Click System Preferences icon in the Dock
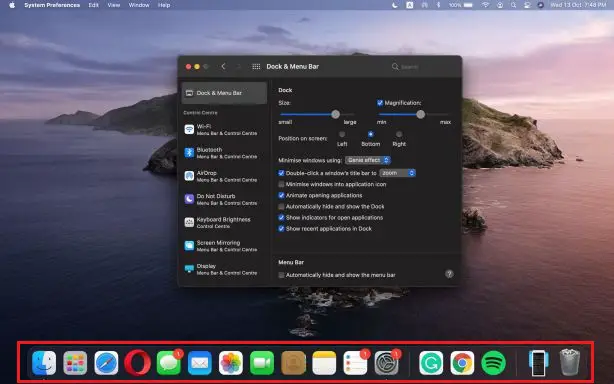 [x=387, y=363]
